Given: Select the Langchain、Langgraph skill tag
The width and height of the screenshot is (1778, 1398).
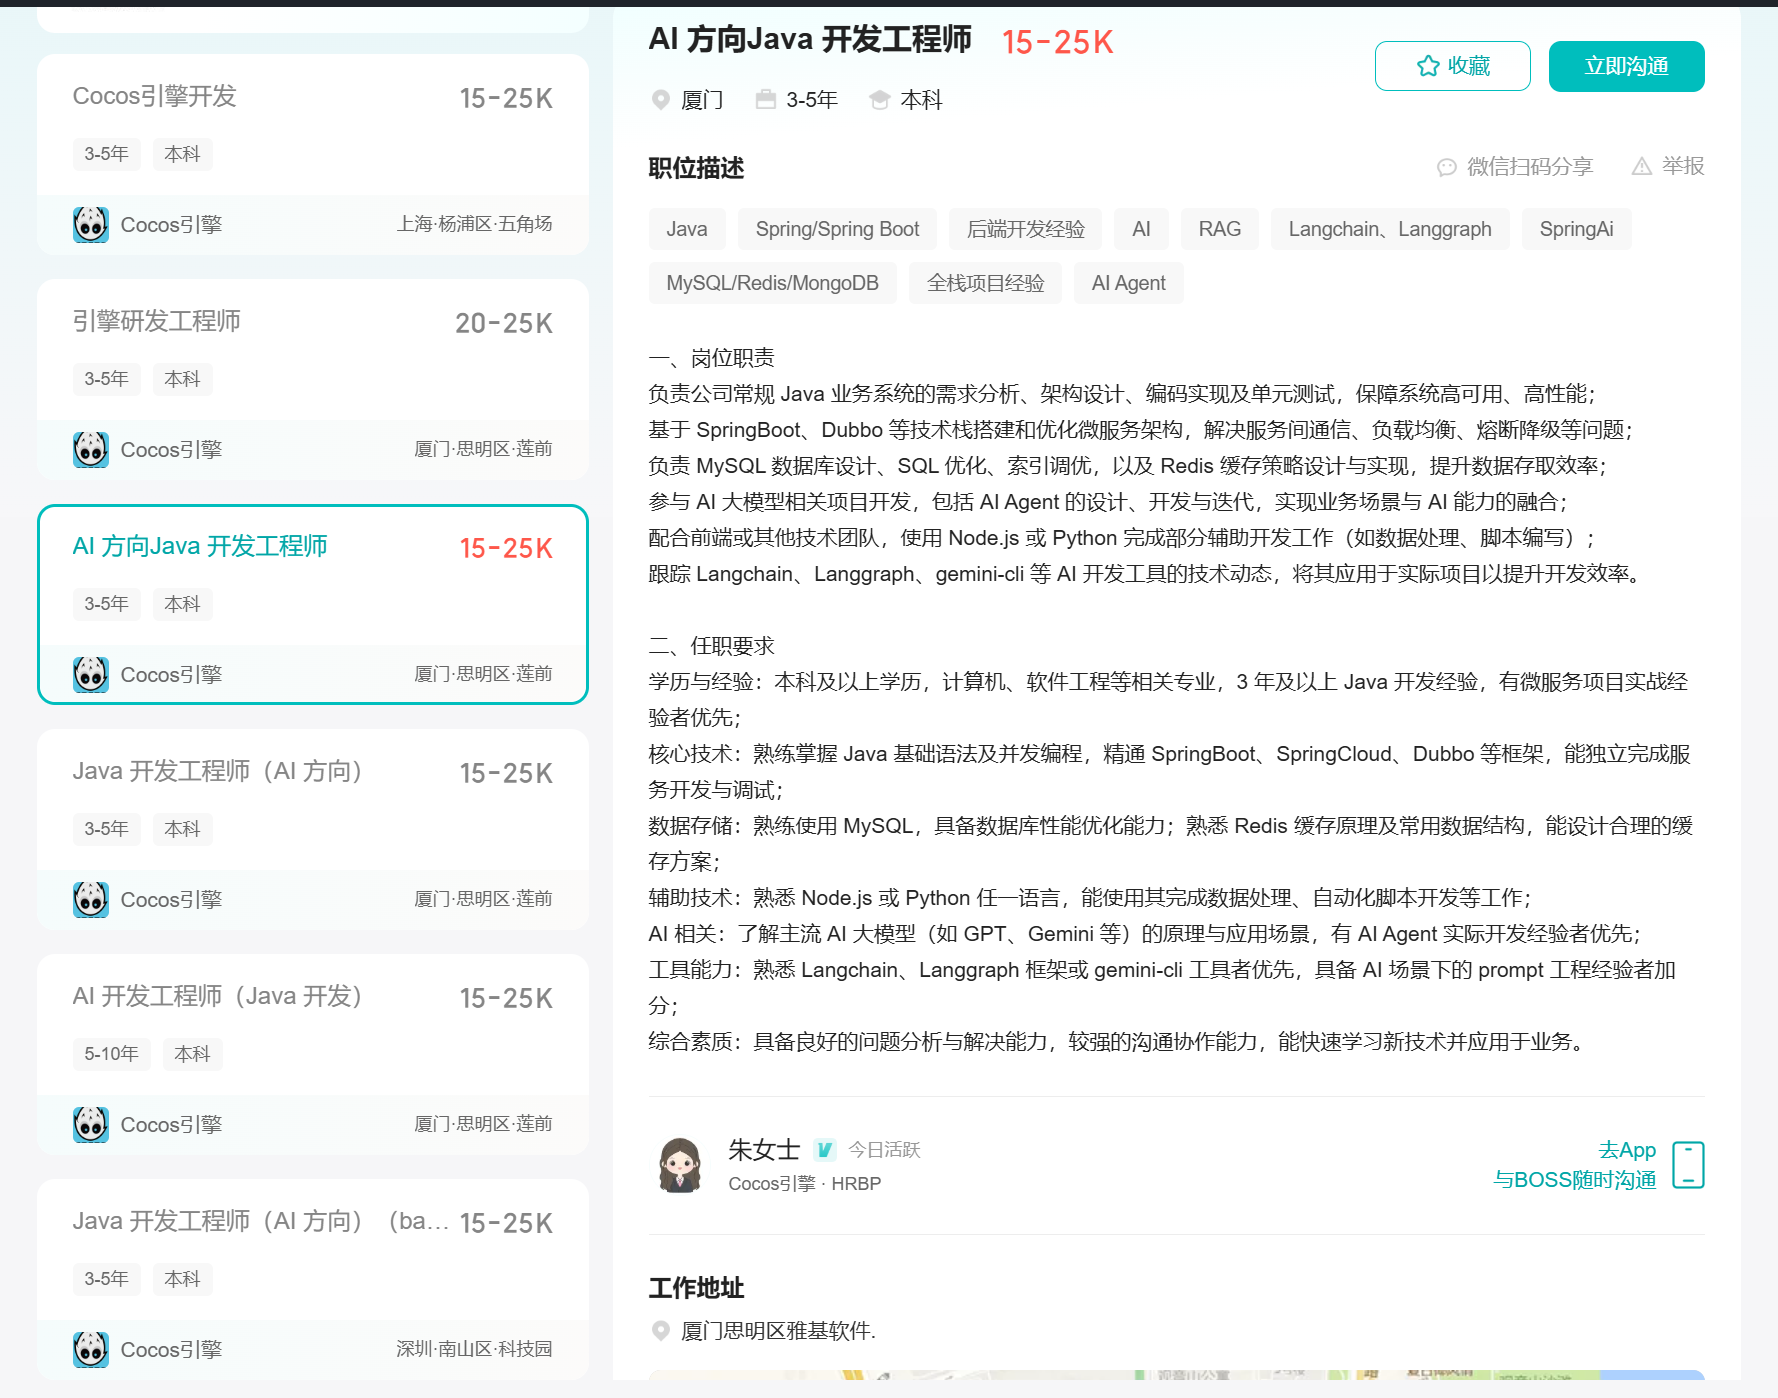Looking at the screenshot, I should [1390, 229].
